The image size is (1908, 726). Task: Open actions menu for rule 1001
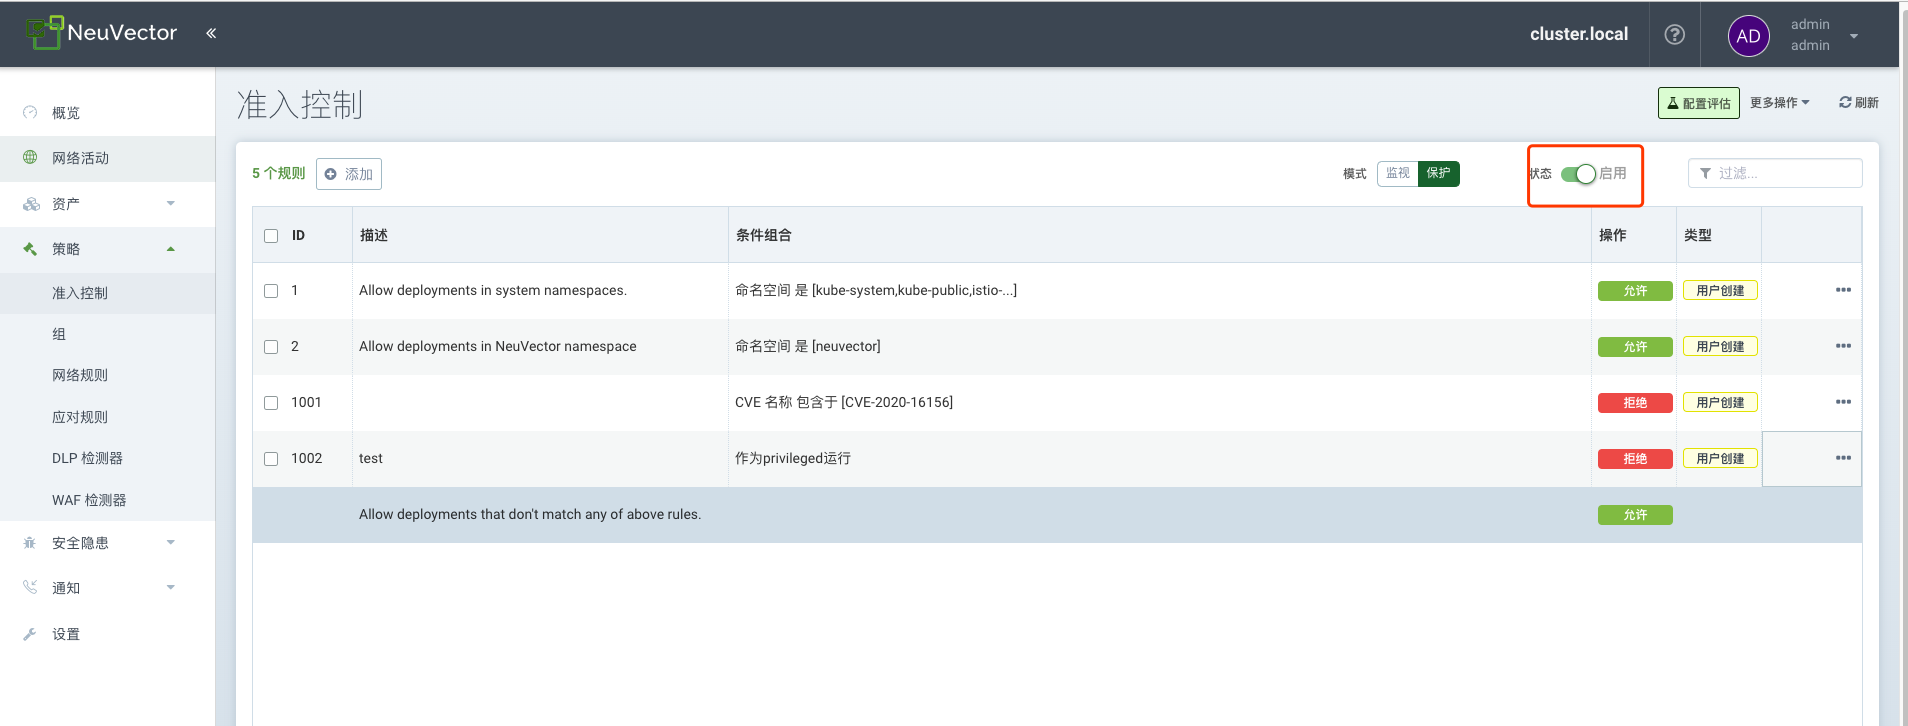point(1843,402)
